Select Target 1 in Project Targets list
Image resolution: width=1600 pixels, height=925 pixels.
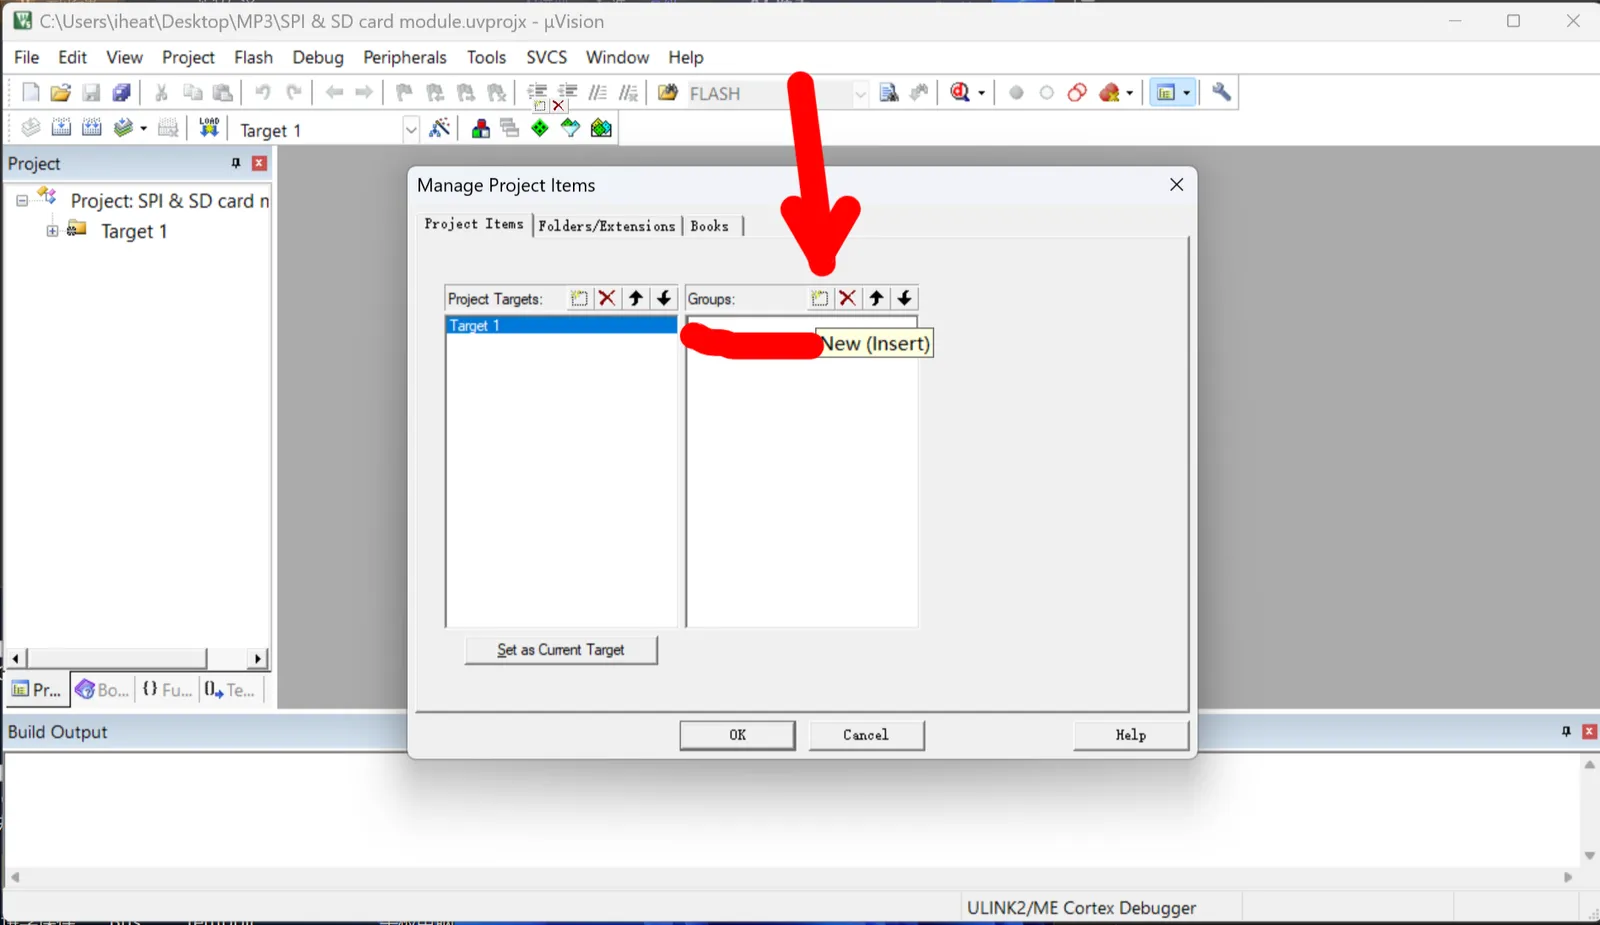tap(561, 325)
